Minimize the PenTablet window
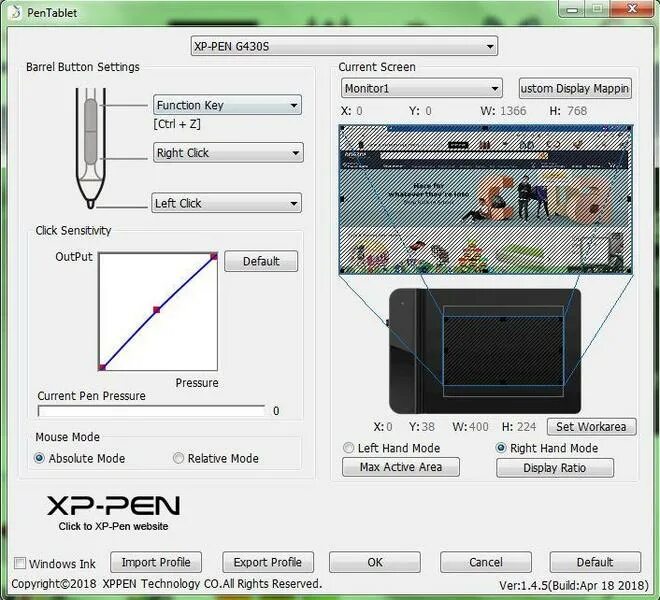The image size is (660, 600). [572, 9]
